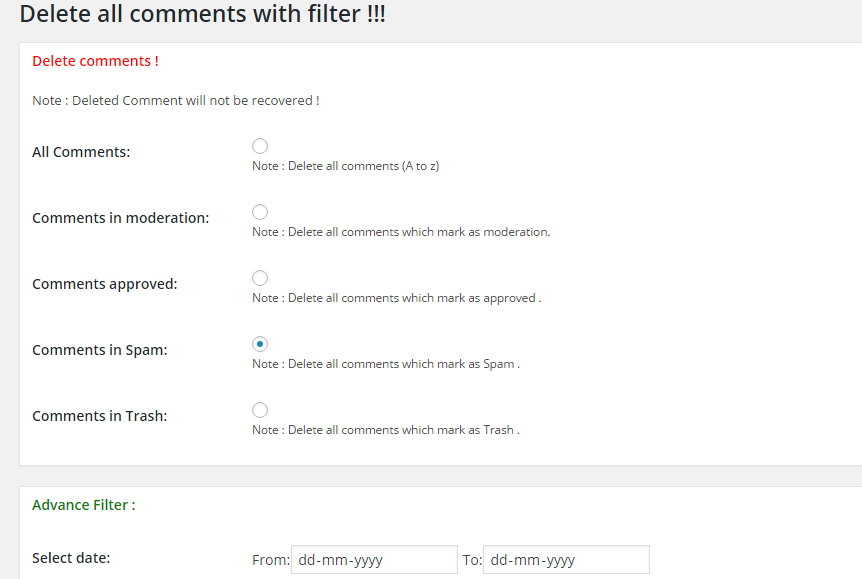
Task: Click the note about comments marked as approved
Action: [x=396, y=298]
